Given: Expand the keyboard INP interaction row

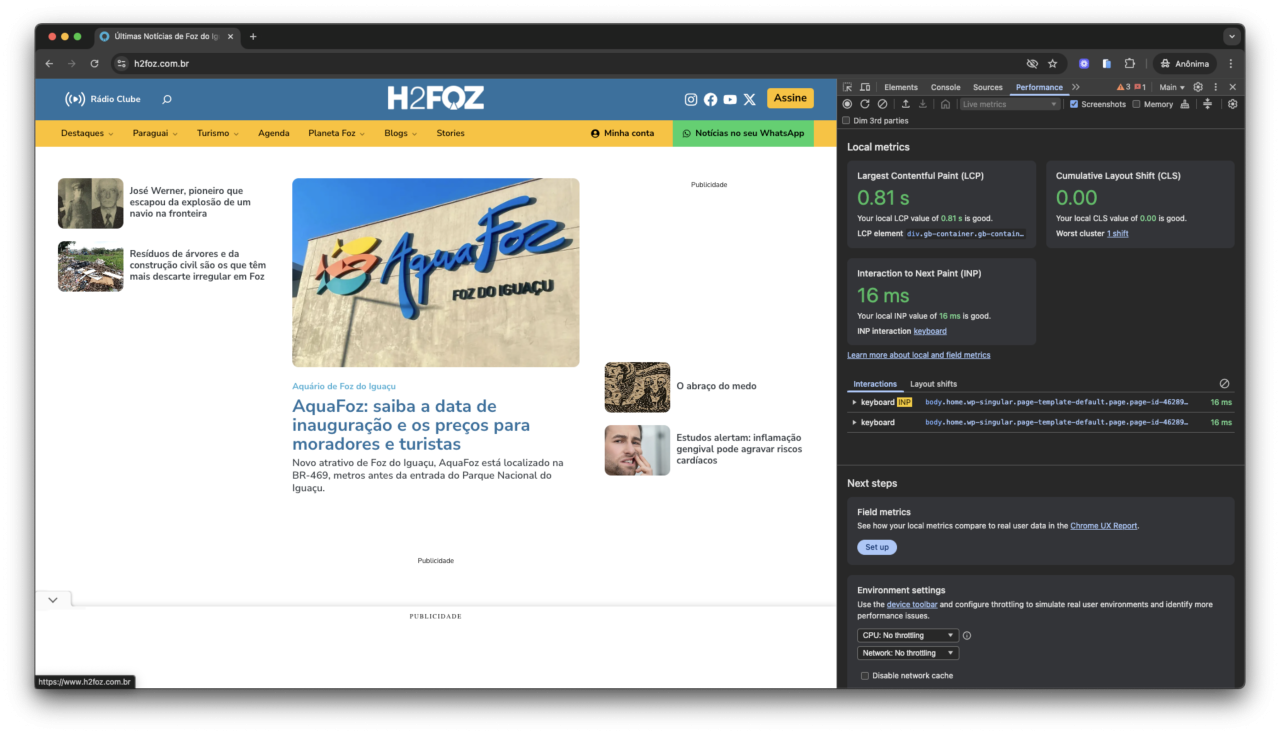Looking at the screenshot, I should point(854,402).
